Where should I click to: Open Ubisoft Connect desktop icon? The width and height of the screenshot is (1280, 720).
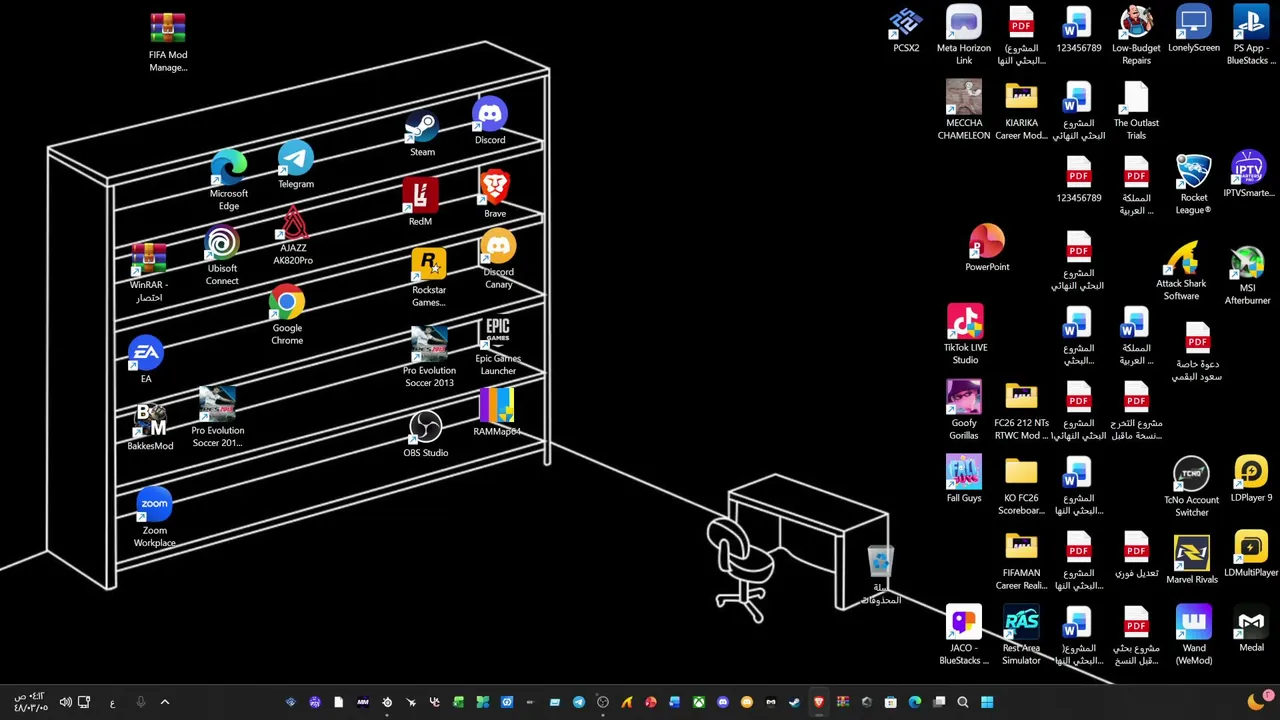(x=222, y=257)
